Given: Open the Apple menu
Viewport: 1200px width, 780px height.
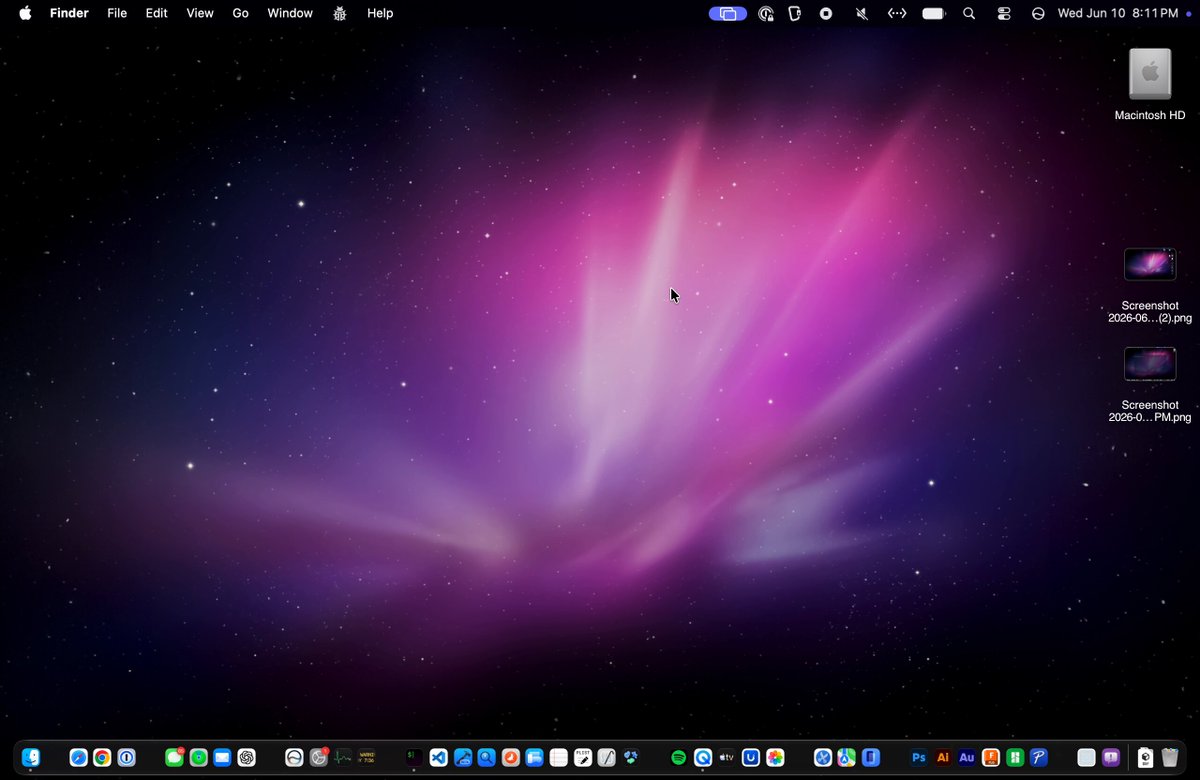Looking at the screenshot, I should click(25, 13).
